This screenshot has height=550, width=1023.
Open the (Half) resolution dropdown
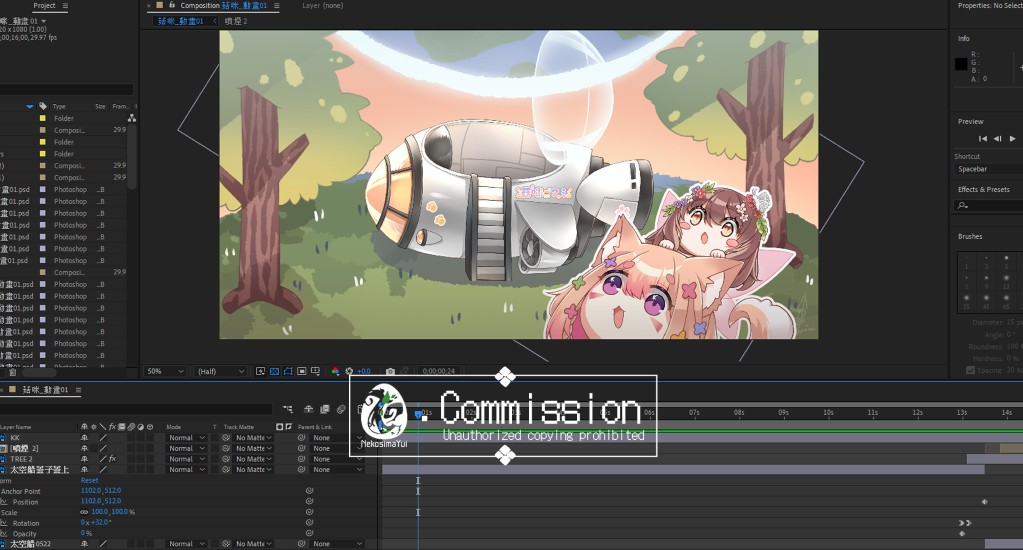click(220, 371)
